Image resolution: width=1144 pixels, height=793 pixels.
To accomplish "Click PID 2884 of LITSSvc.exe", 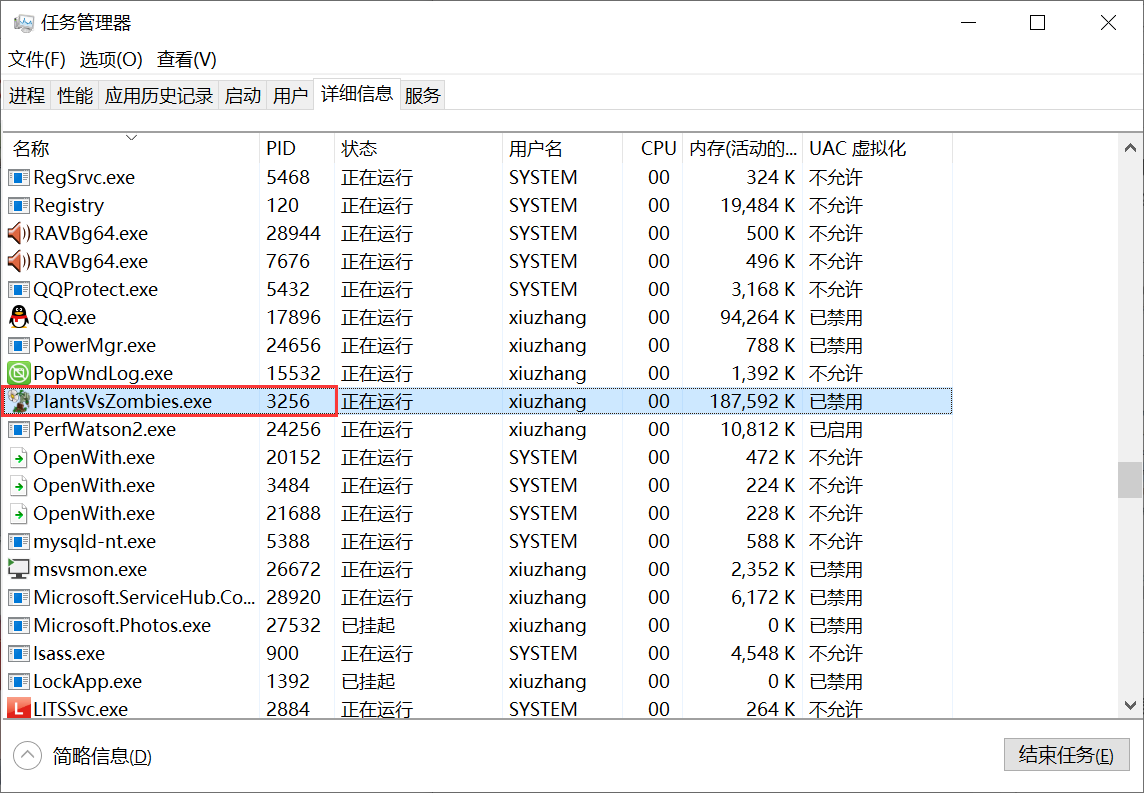I will pos(287,709).
